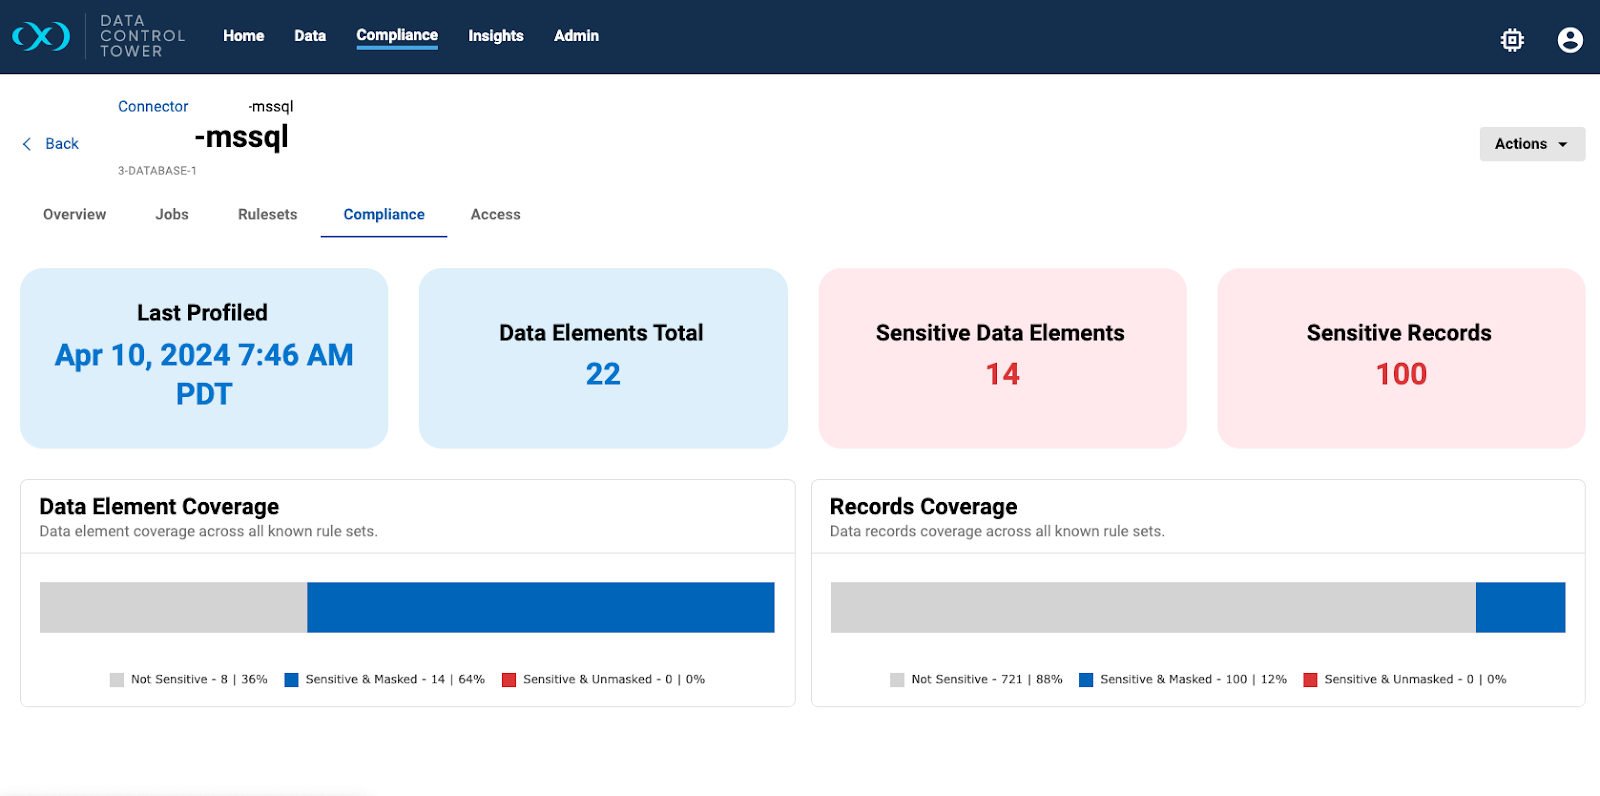The width and height of the screenshot is (1600, 796).
Task: Open the user profile account icon
Action: click(x=1570, y=40)
